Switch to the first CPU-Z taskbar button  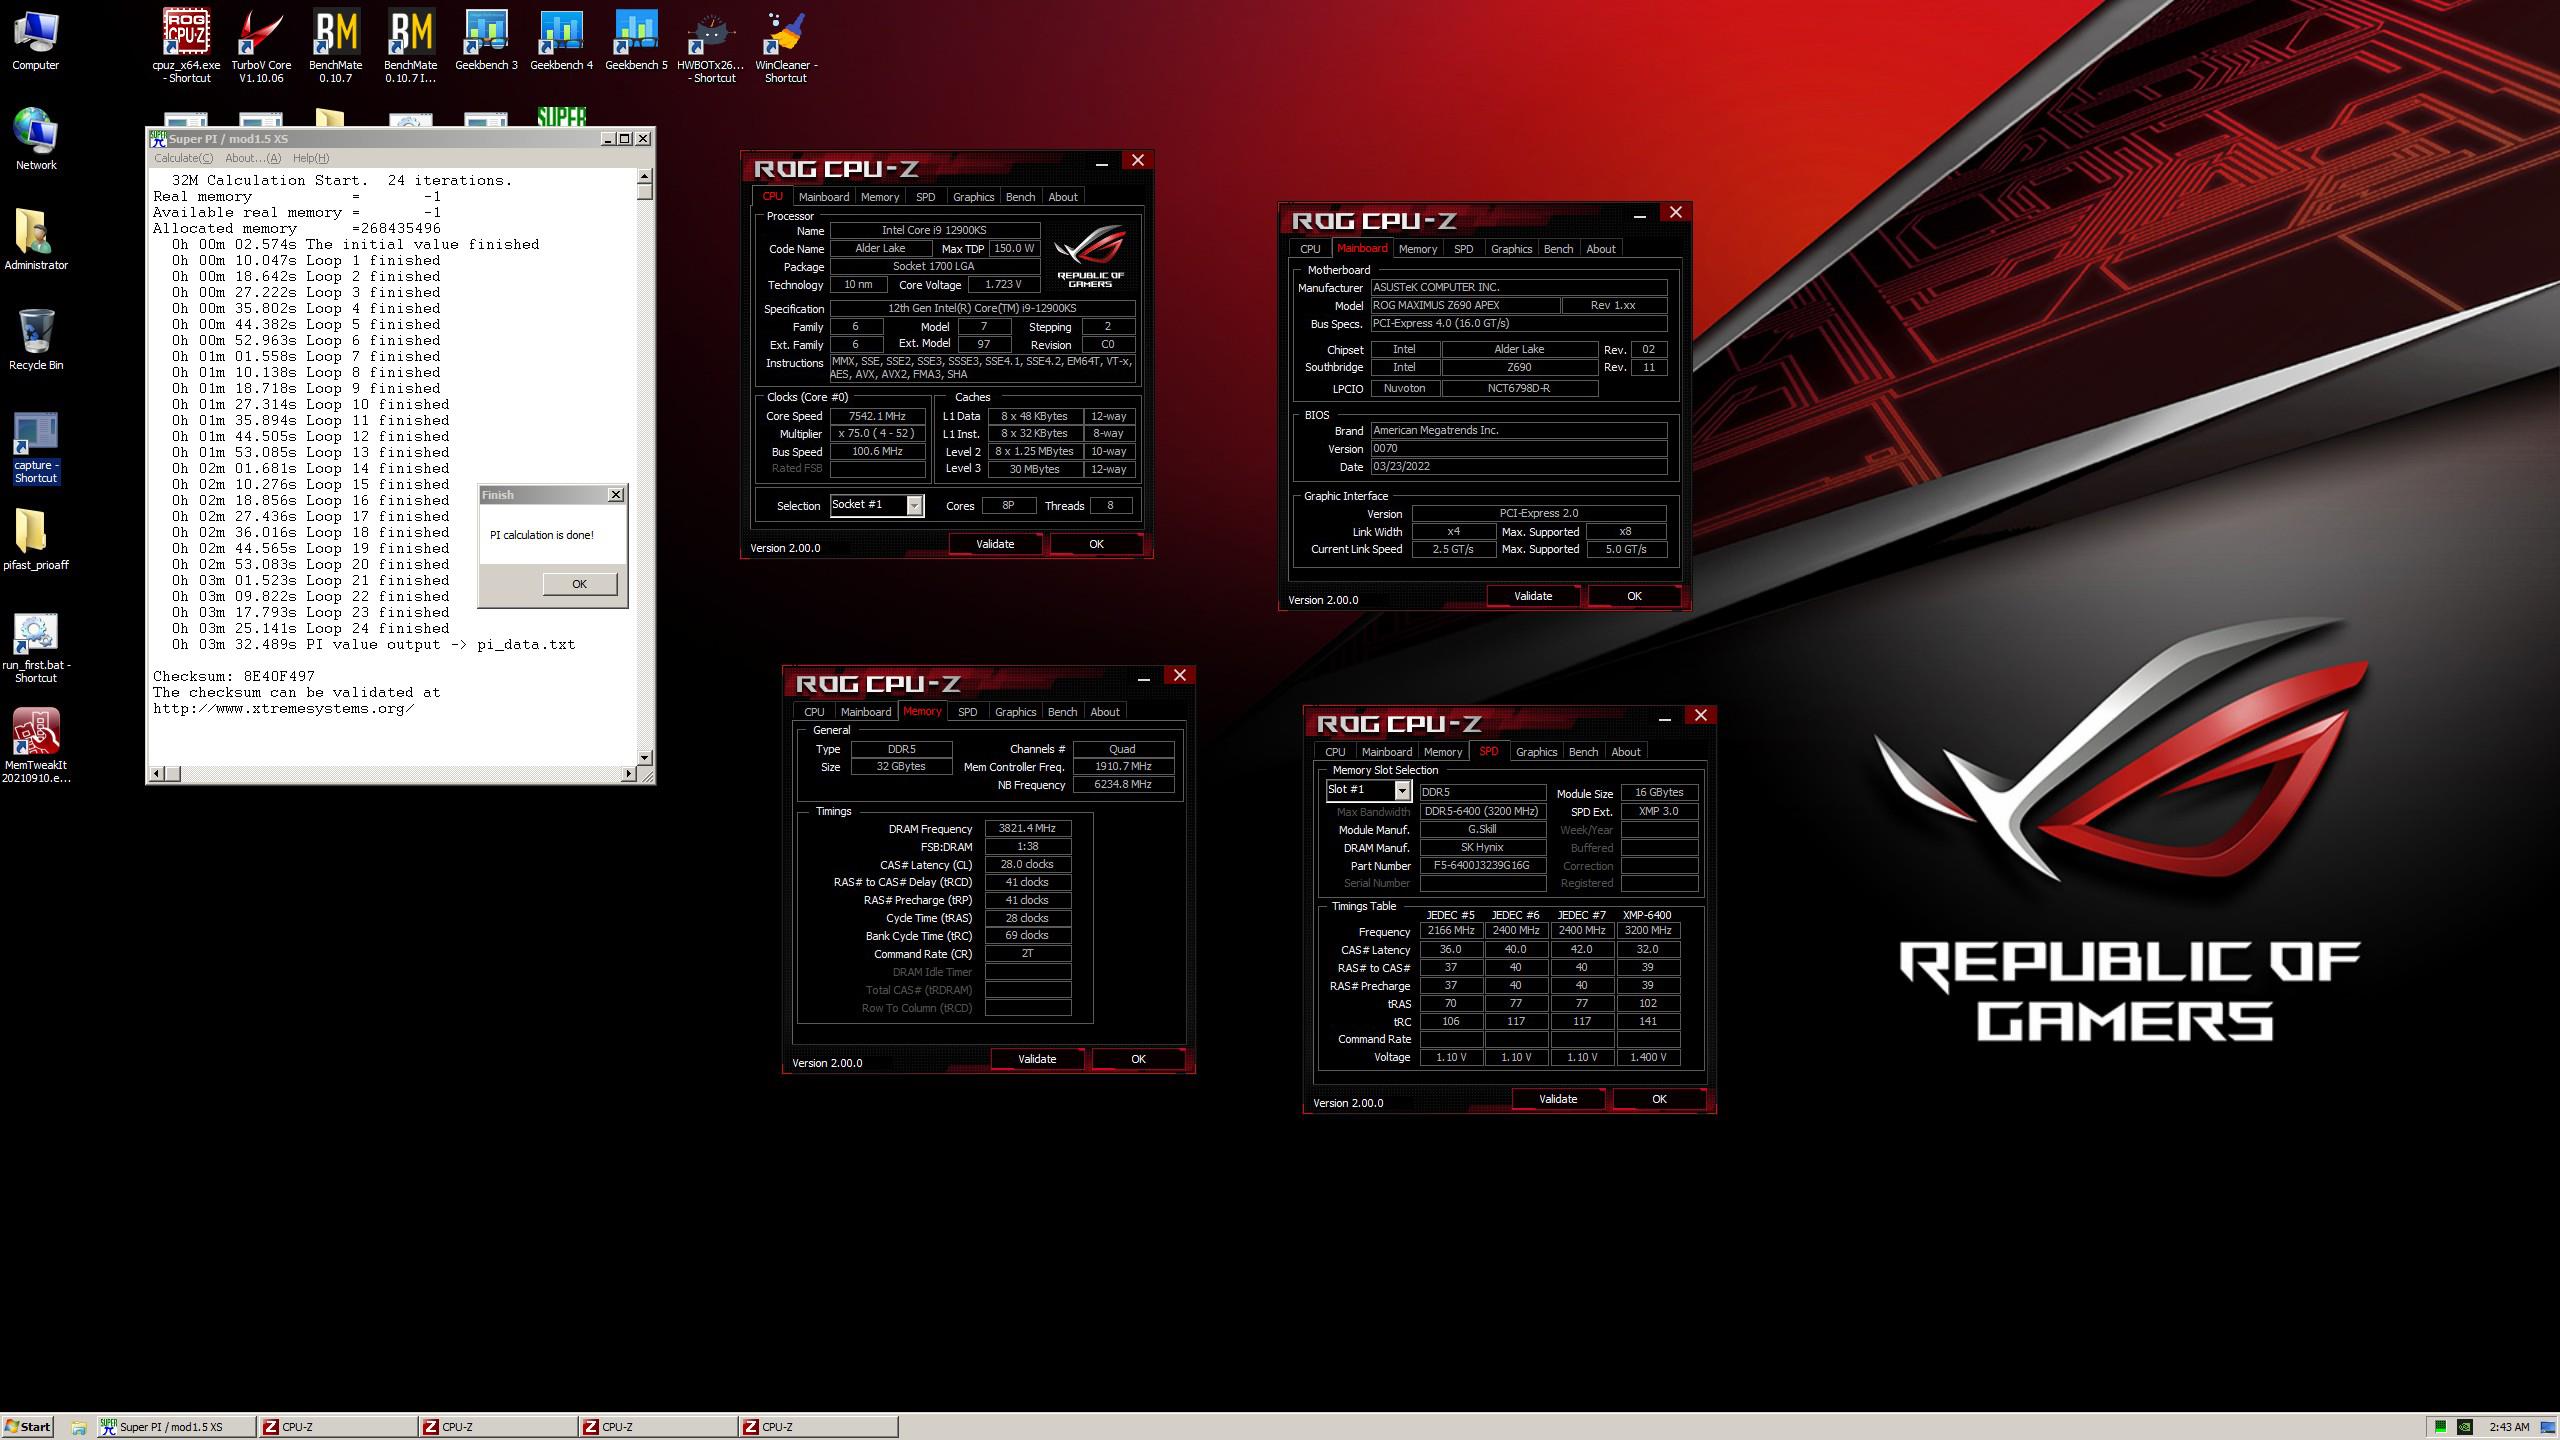click(x=336, y=1427)
